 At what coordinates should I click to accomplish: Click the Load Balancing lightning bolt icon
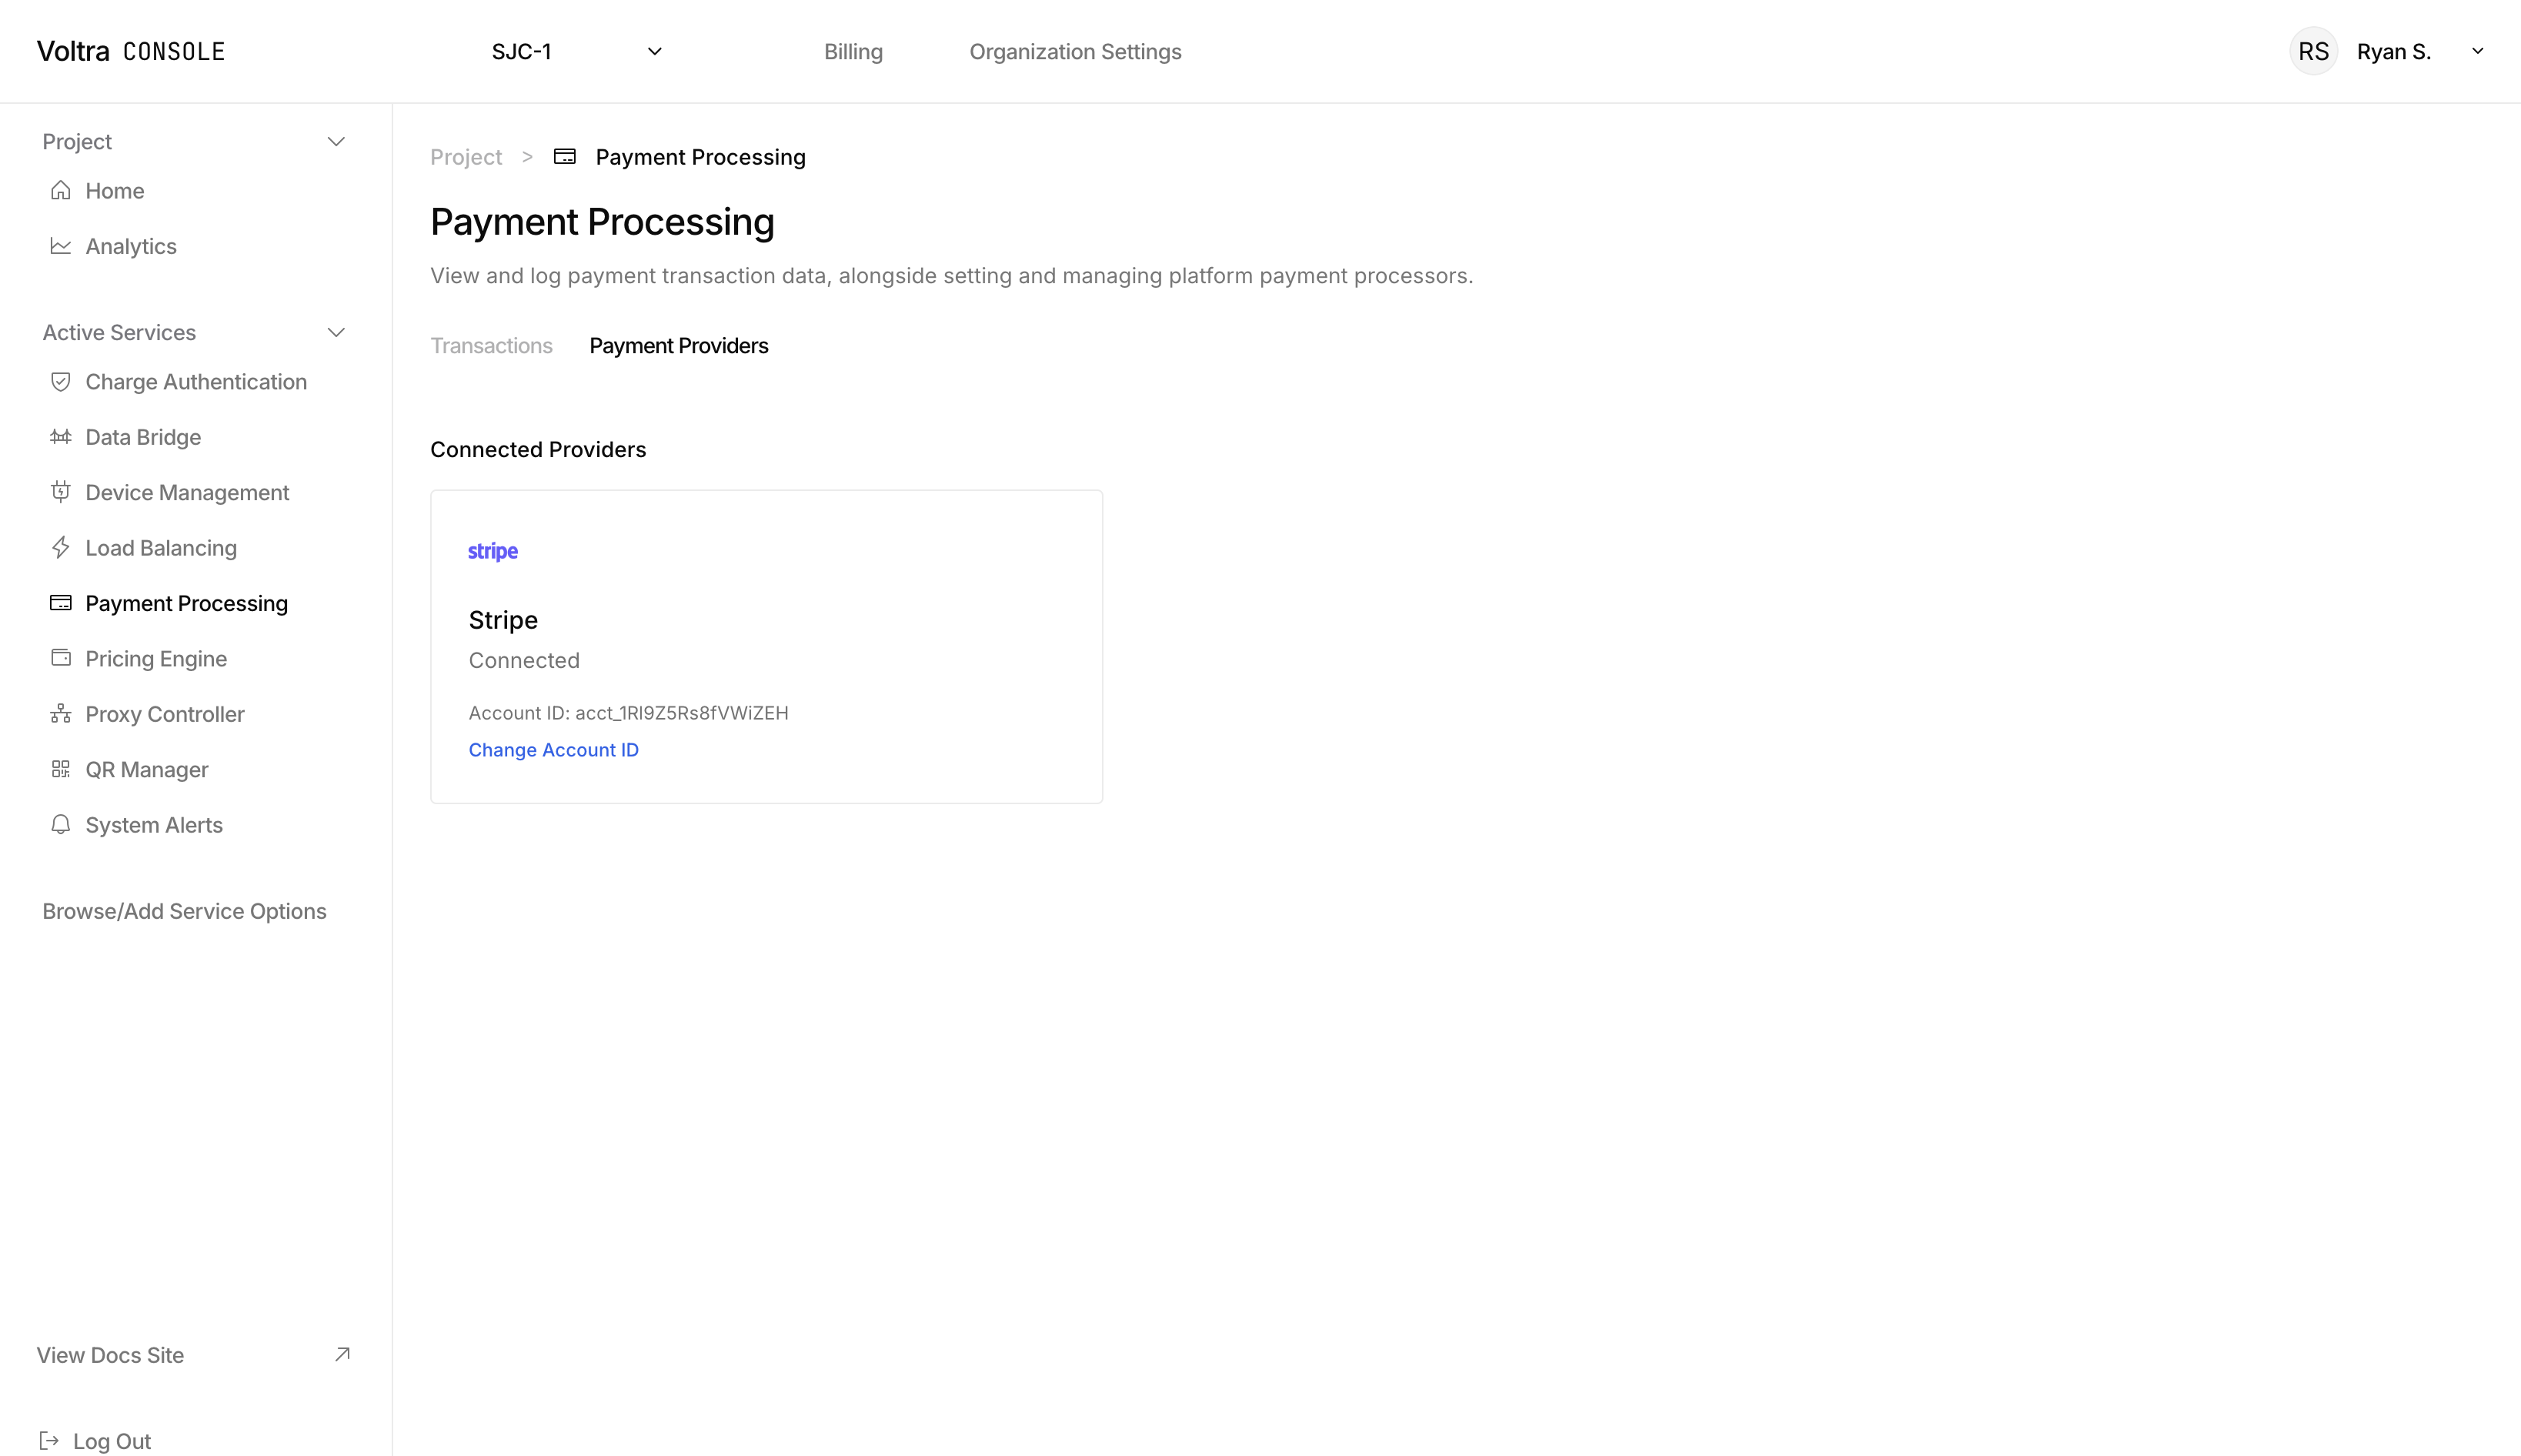[60, 547]
